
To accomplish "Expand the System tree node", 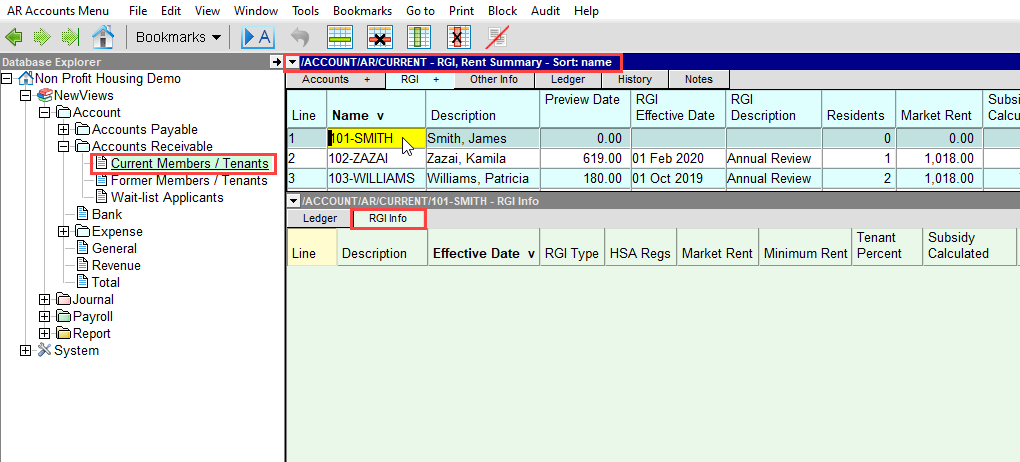I will pyautogui.click(x=26, y=351).
